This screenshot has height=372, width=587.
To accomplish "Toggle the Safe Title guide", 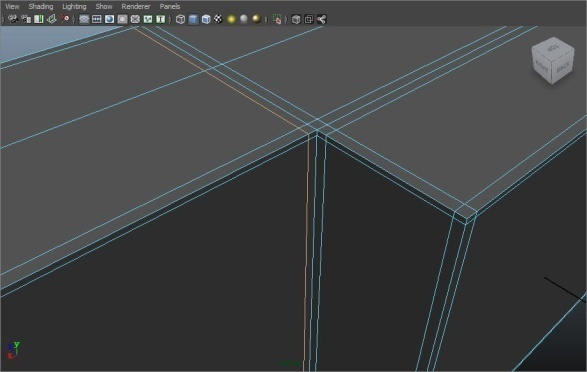I will 160,19.
